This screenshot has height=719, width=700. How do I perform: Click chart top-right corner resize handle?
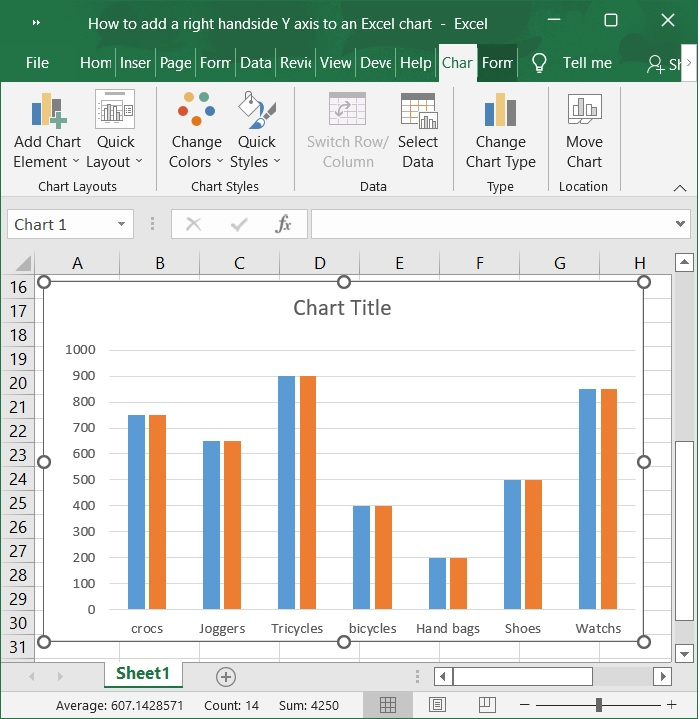click(x=644, y=282)
